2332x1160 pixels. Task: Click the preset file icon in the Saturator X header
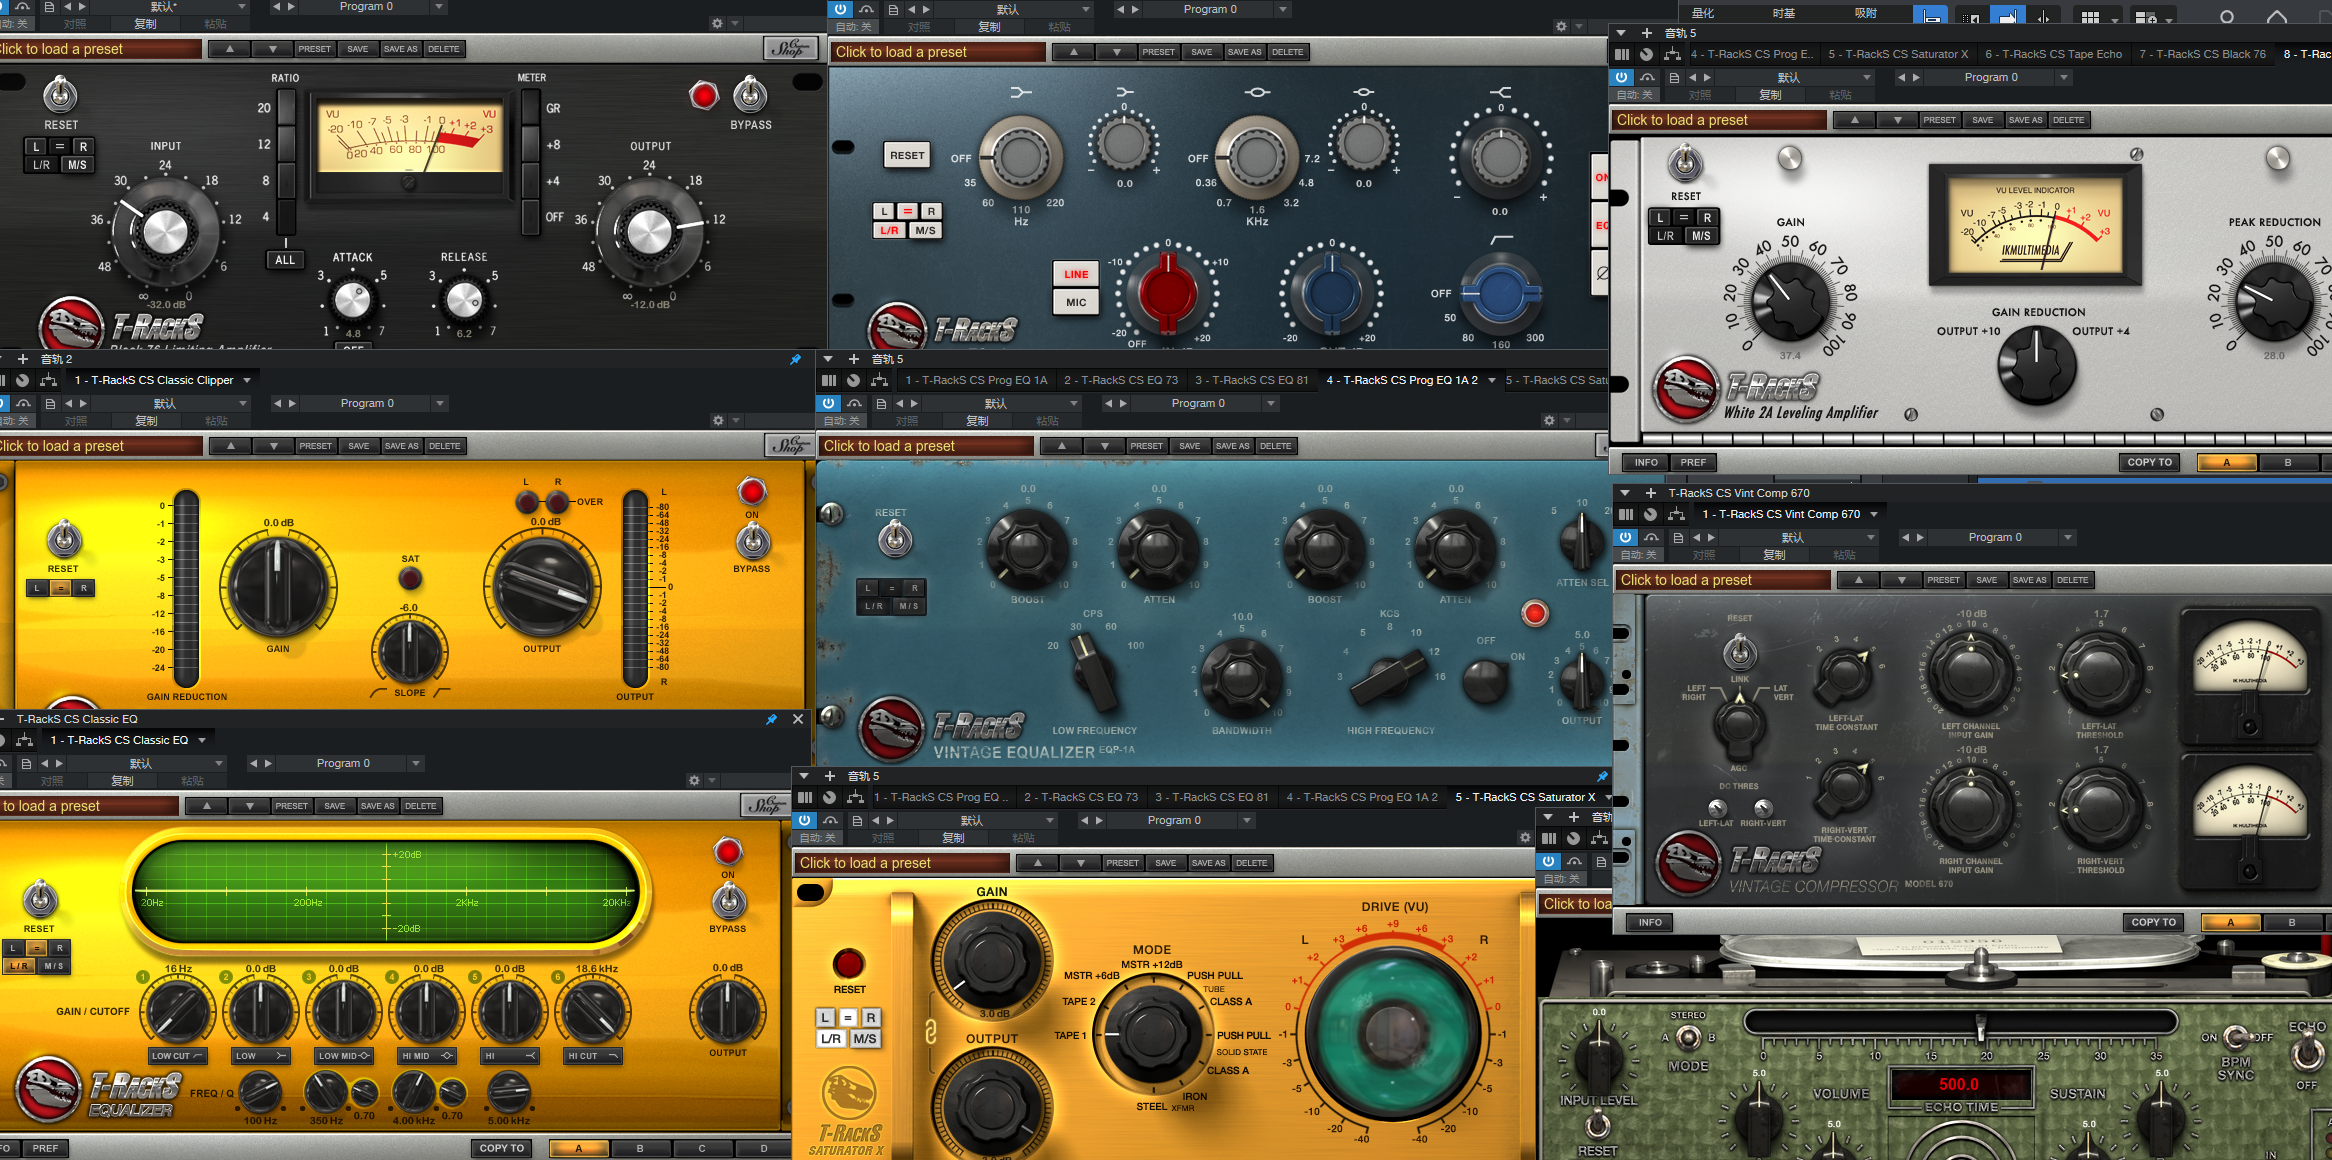tap(857, 820)
